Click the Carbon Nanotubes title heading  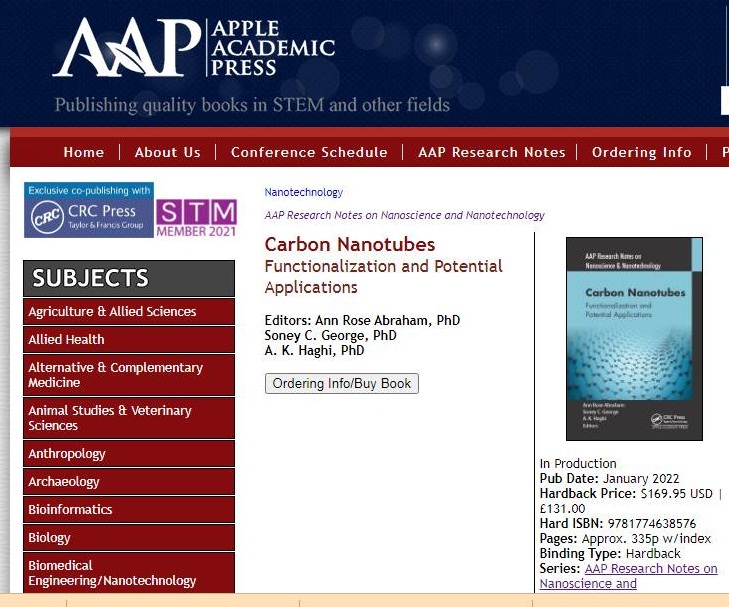click(350, 244)
